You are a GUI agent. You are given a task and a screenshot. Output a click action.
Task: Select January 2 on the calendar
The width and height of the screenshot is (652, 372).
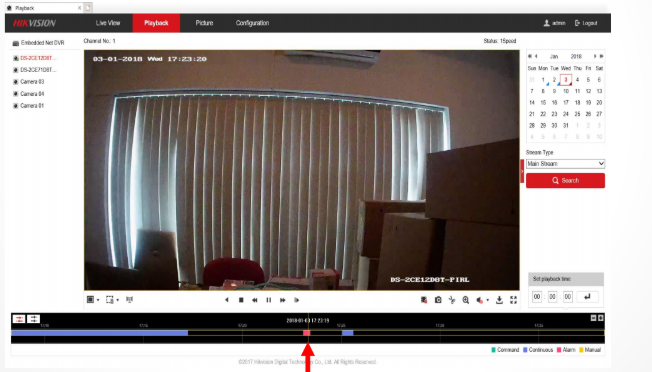click(554, 80)
